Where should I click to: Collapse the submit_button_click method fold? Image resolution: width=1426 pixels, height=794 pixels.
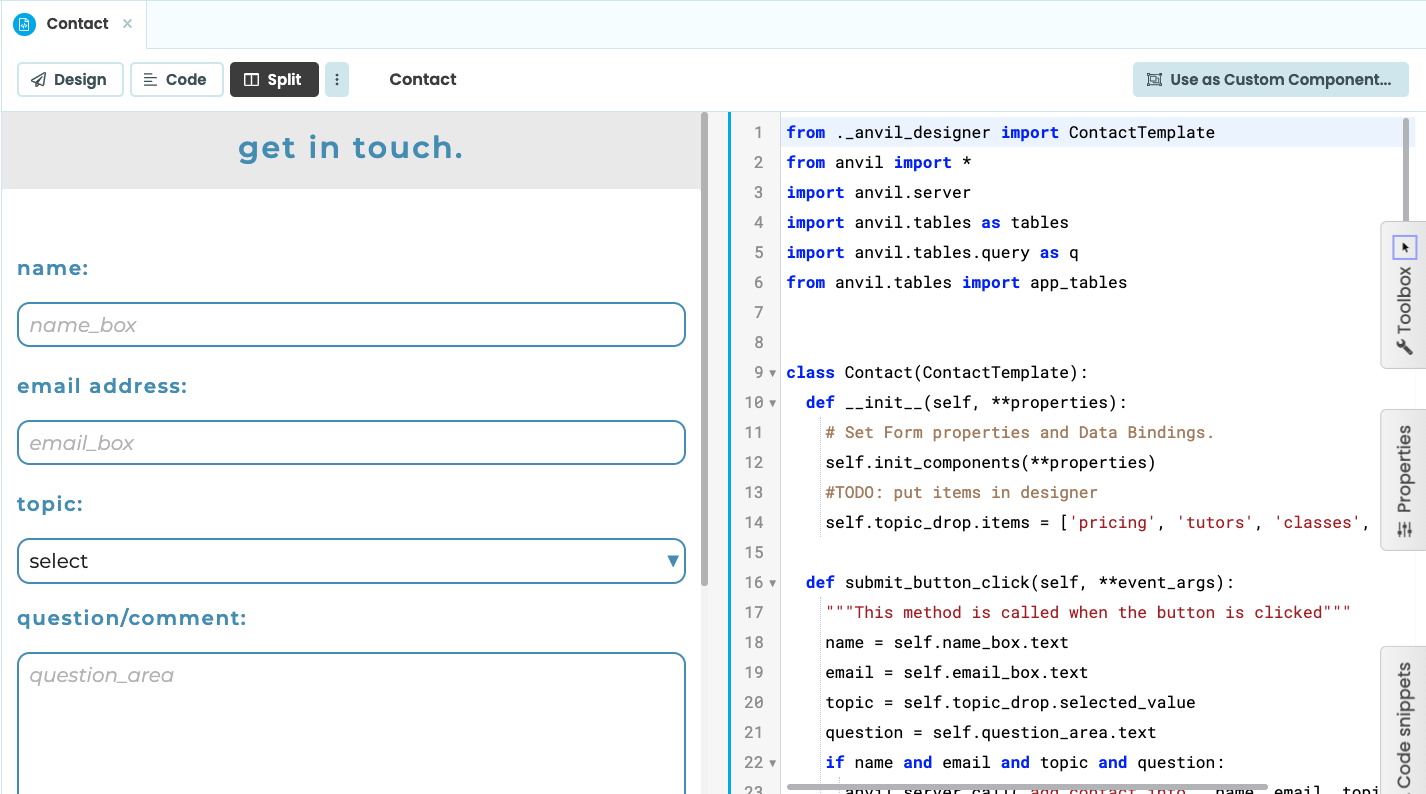[770, 582]
